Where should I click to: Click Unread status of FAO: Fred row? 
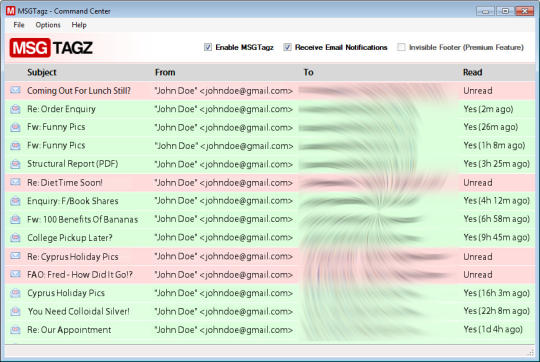[478, 275]
